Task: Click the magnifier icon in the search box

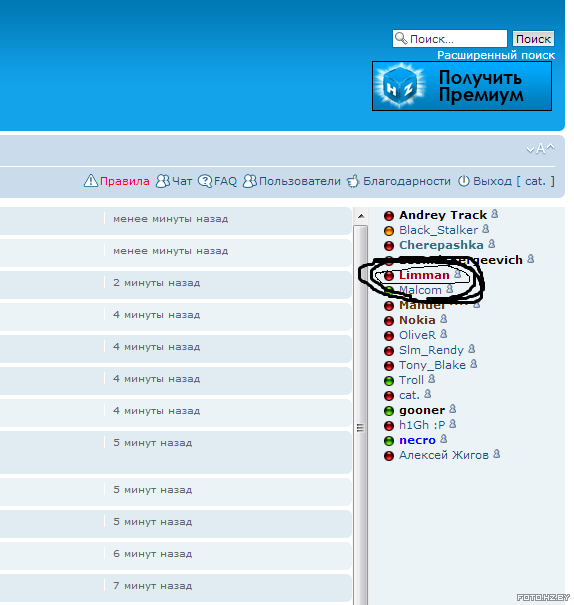Action: point(401,38)
